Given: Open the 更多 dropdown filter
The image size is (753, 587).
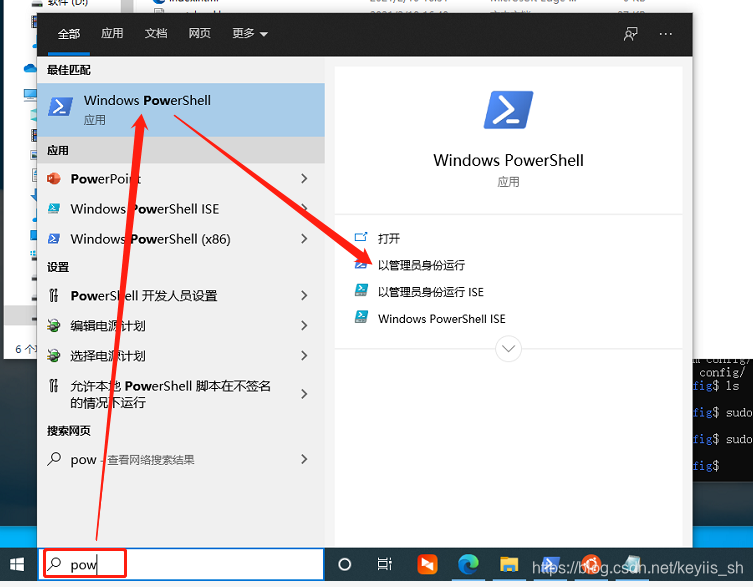Looking at the screenshot, I should pyautogui.click(x=250, y=34).
